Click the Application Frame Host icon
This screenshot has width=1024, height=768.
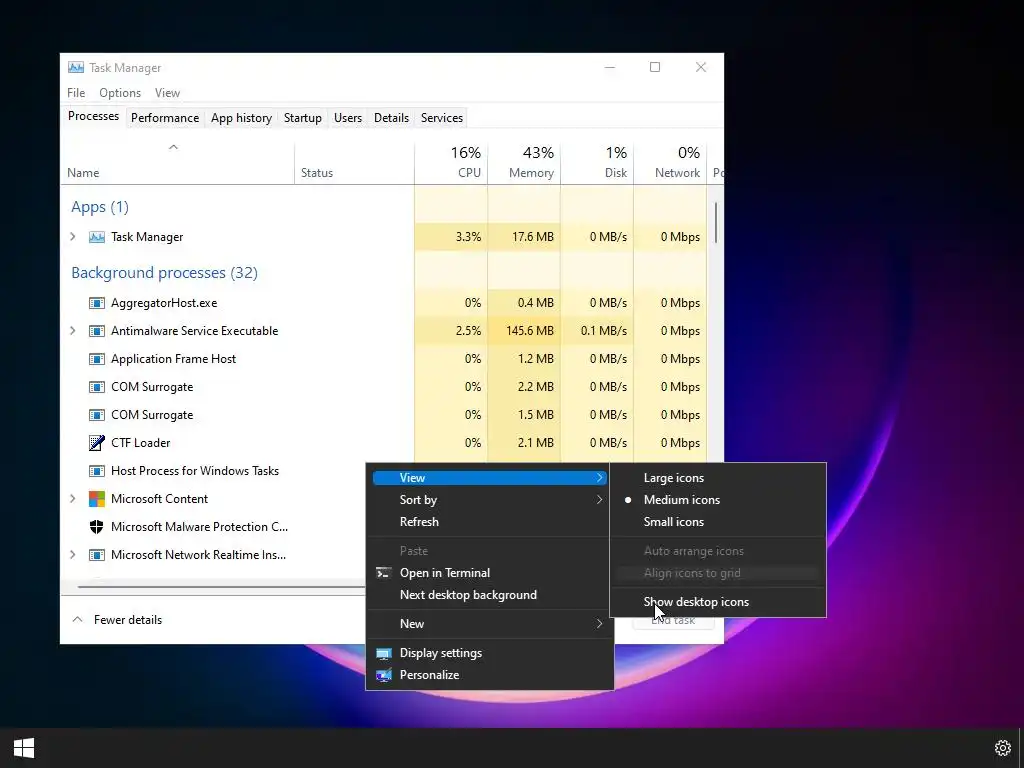click(97, 359)
